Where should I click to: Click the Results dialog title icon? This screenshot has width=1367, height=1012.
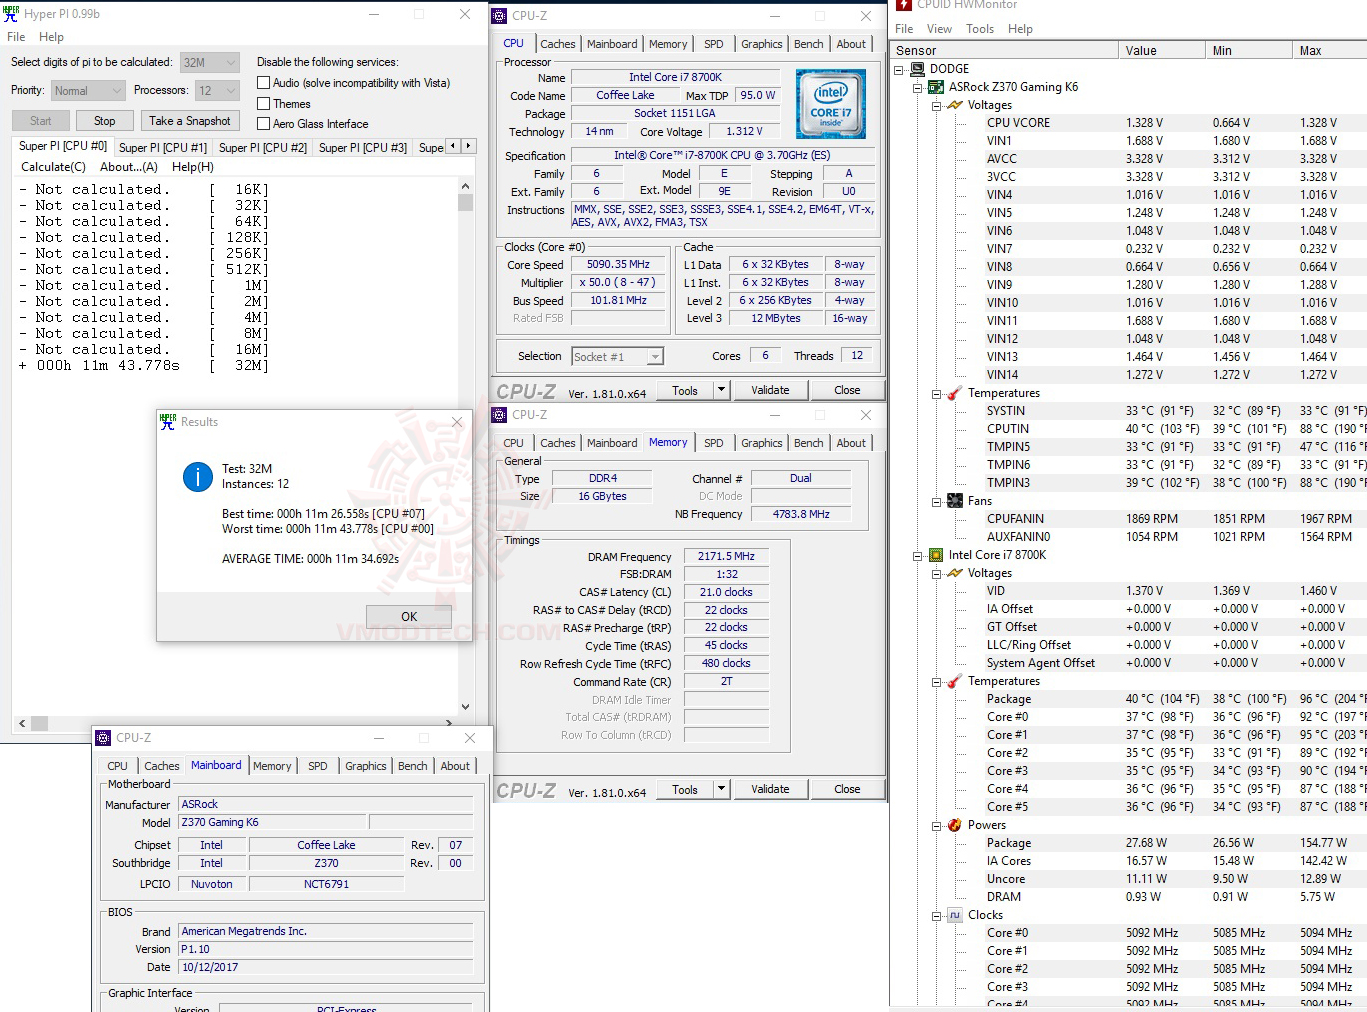(168, 422)
